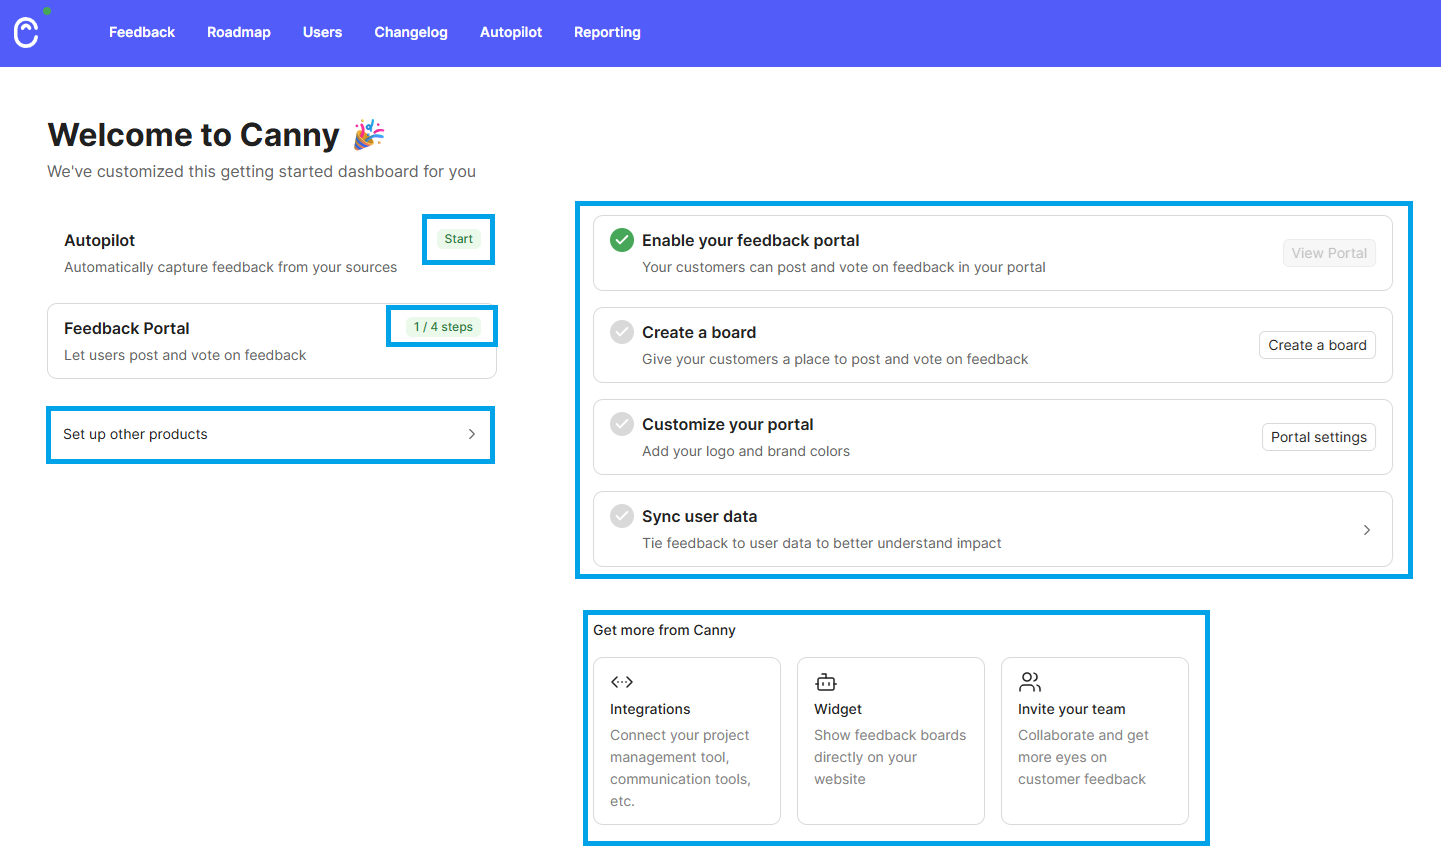Click the Invite your team people icon
Image resolution: width=1441 pixels, height=854 pixels.
click(1030, 682)
